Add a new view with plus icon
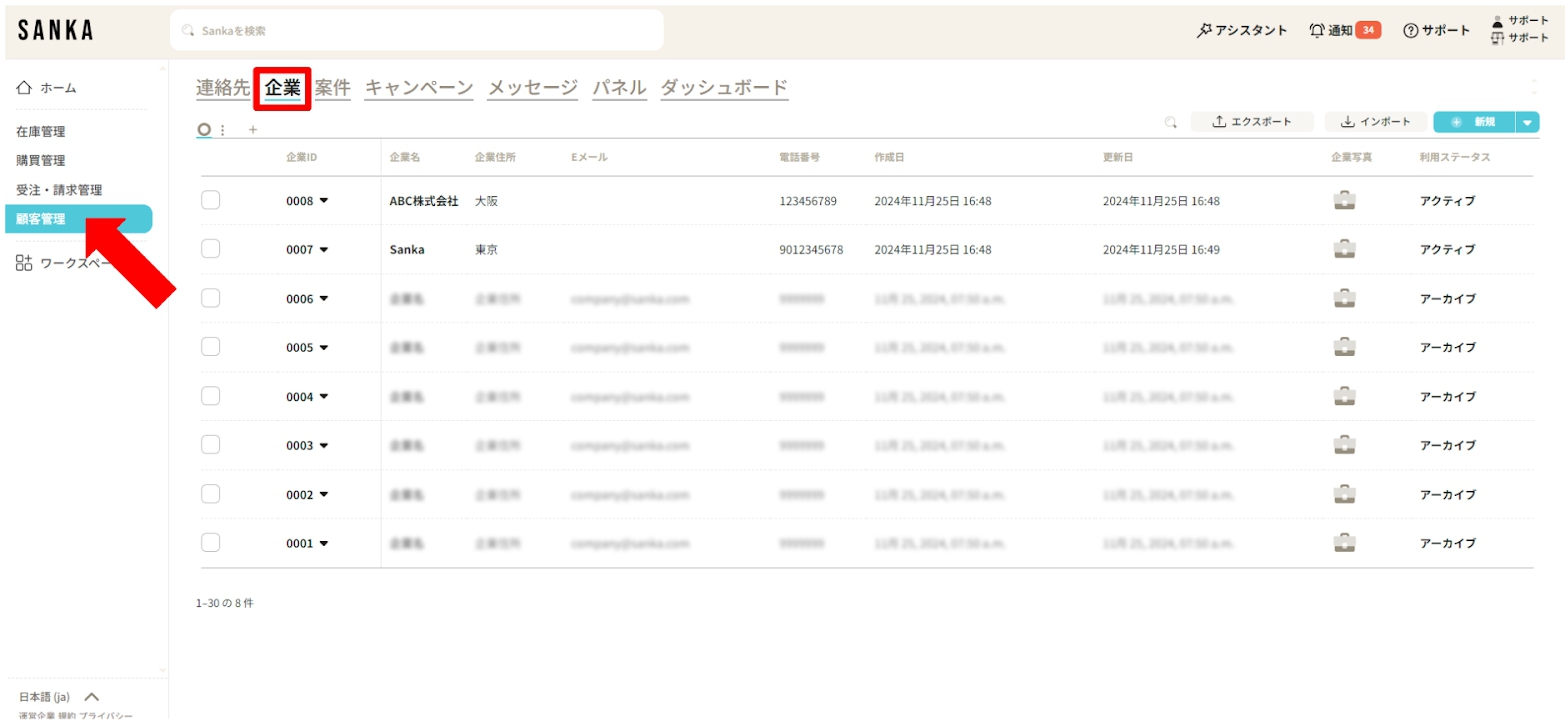 [x=253, y=129]
